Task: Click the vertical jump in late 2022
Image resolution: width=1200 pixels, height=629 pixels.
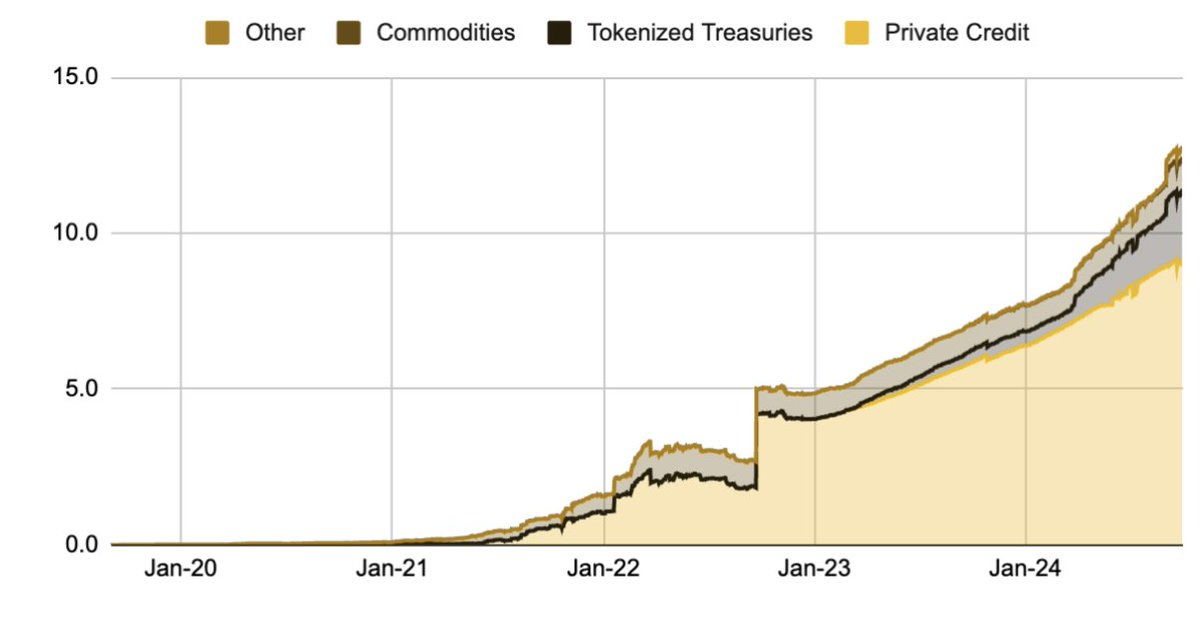Action: coord(756,430)
